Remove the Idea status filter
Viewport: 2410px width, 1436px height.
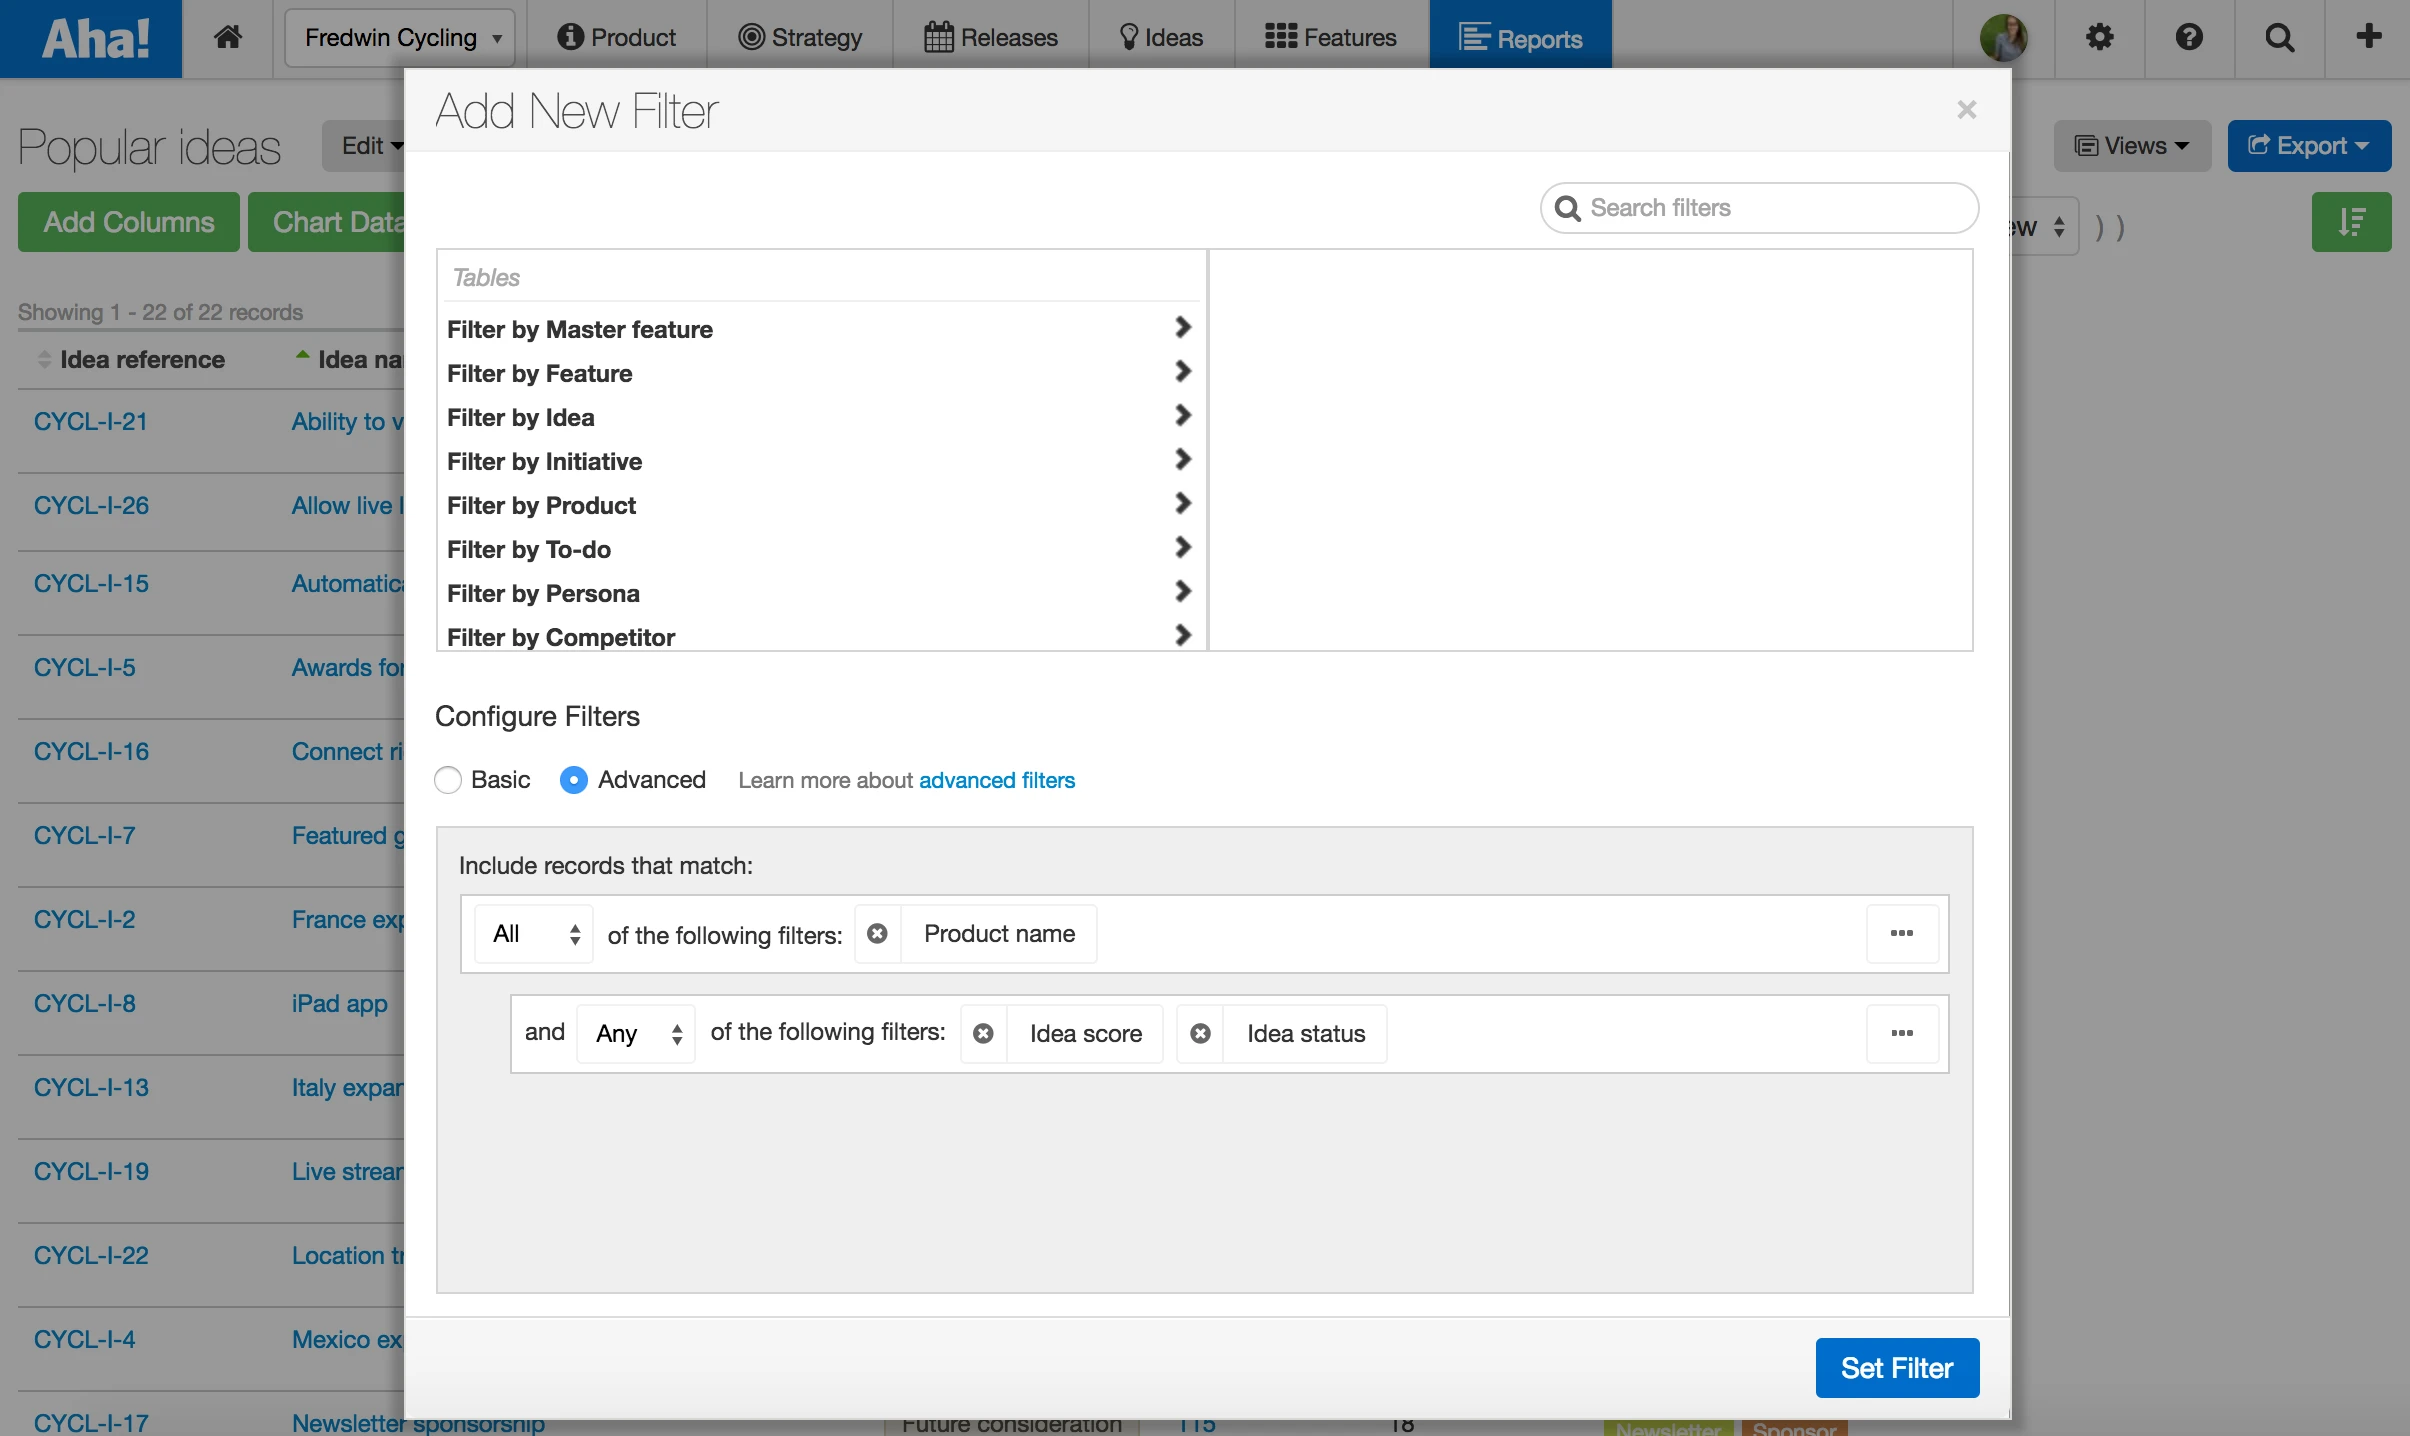[1200, 1034]
